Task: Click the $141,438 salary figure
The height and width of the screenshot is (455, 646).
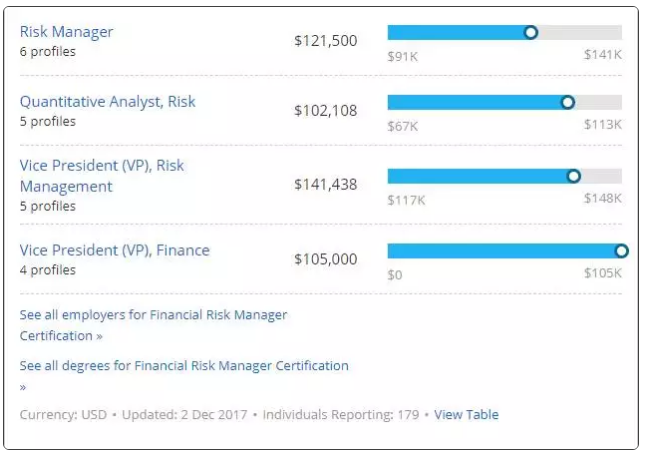Action: pyautogui.click(x=325, y=184)
